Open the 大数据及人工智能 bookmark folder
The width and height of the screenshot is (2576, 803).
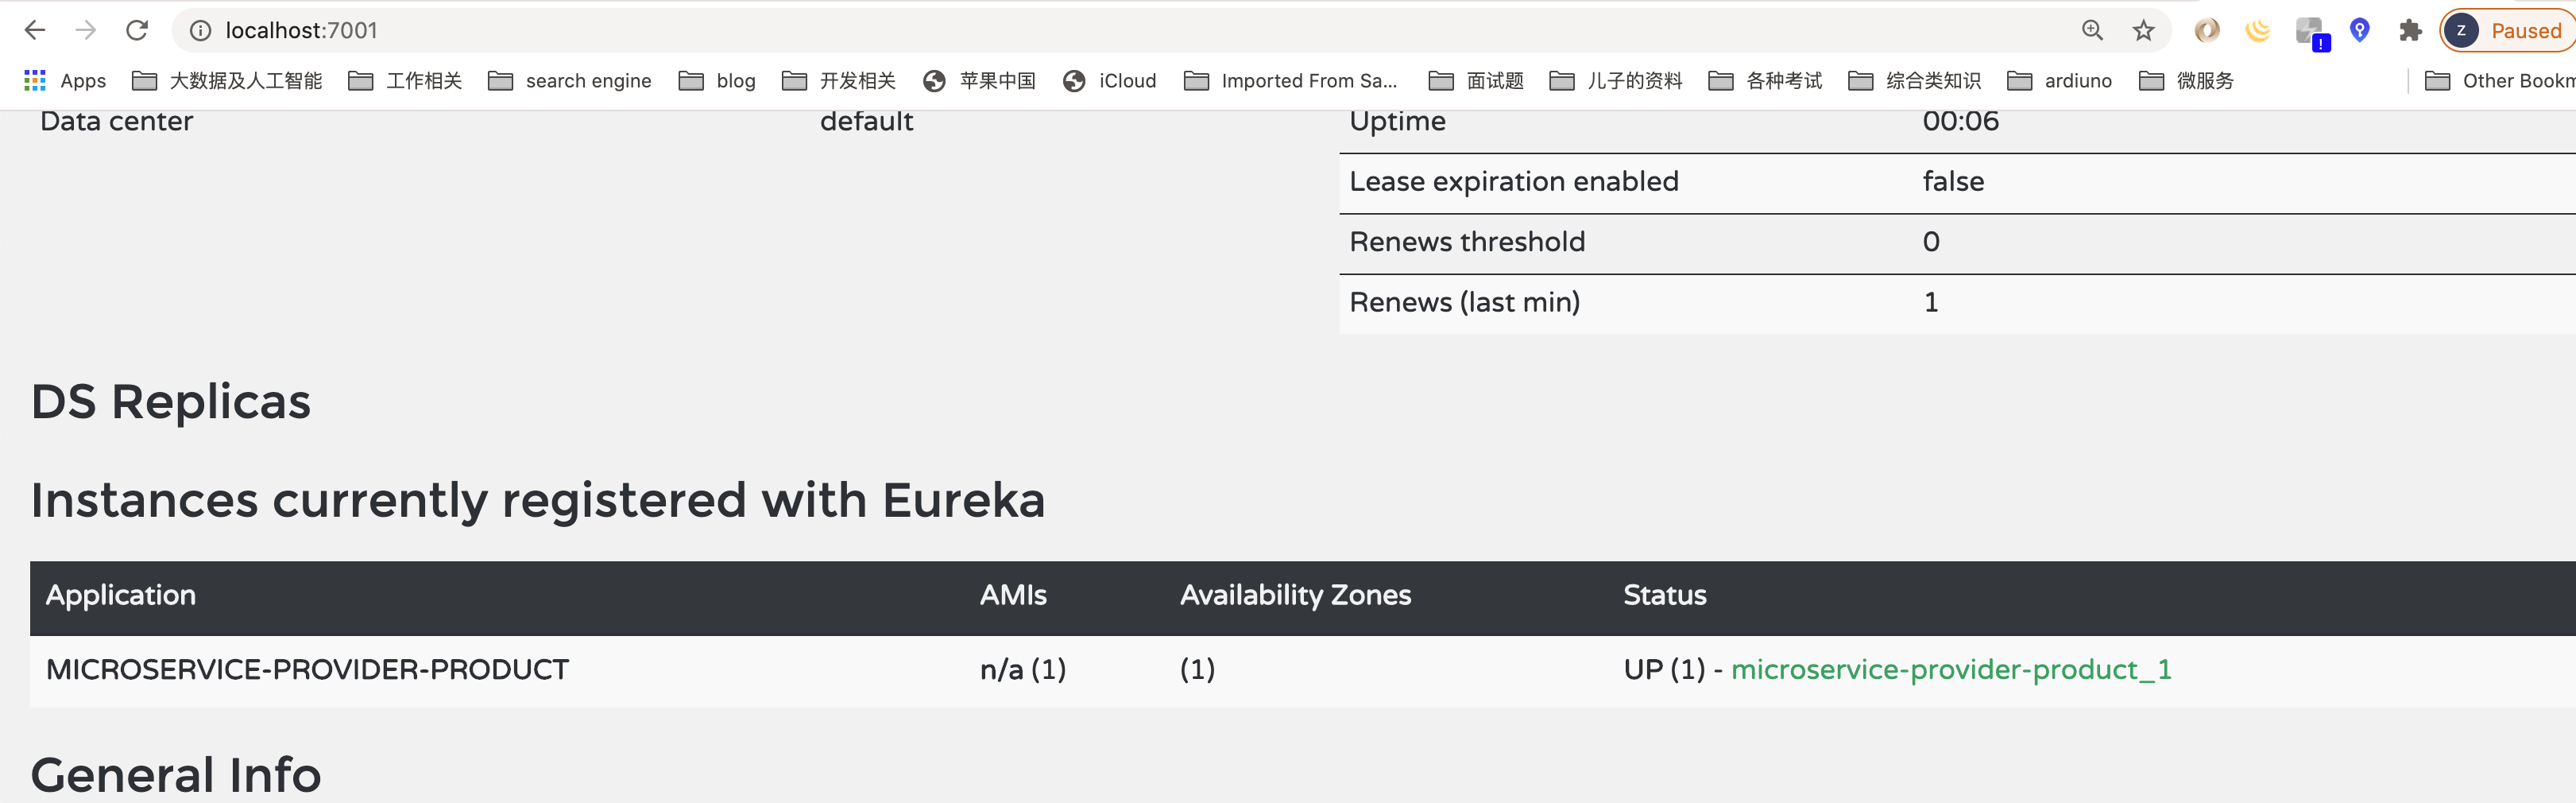pyautogui.click(x=227, y=81)
